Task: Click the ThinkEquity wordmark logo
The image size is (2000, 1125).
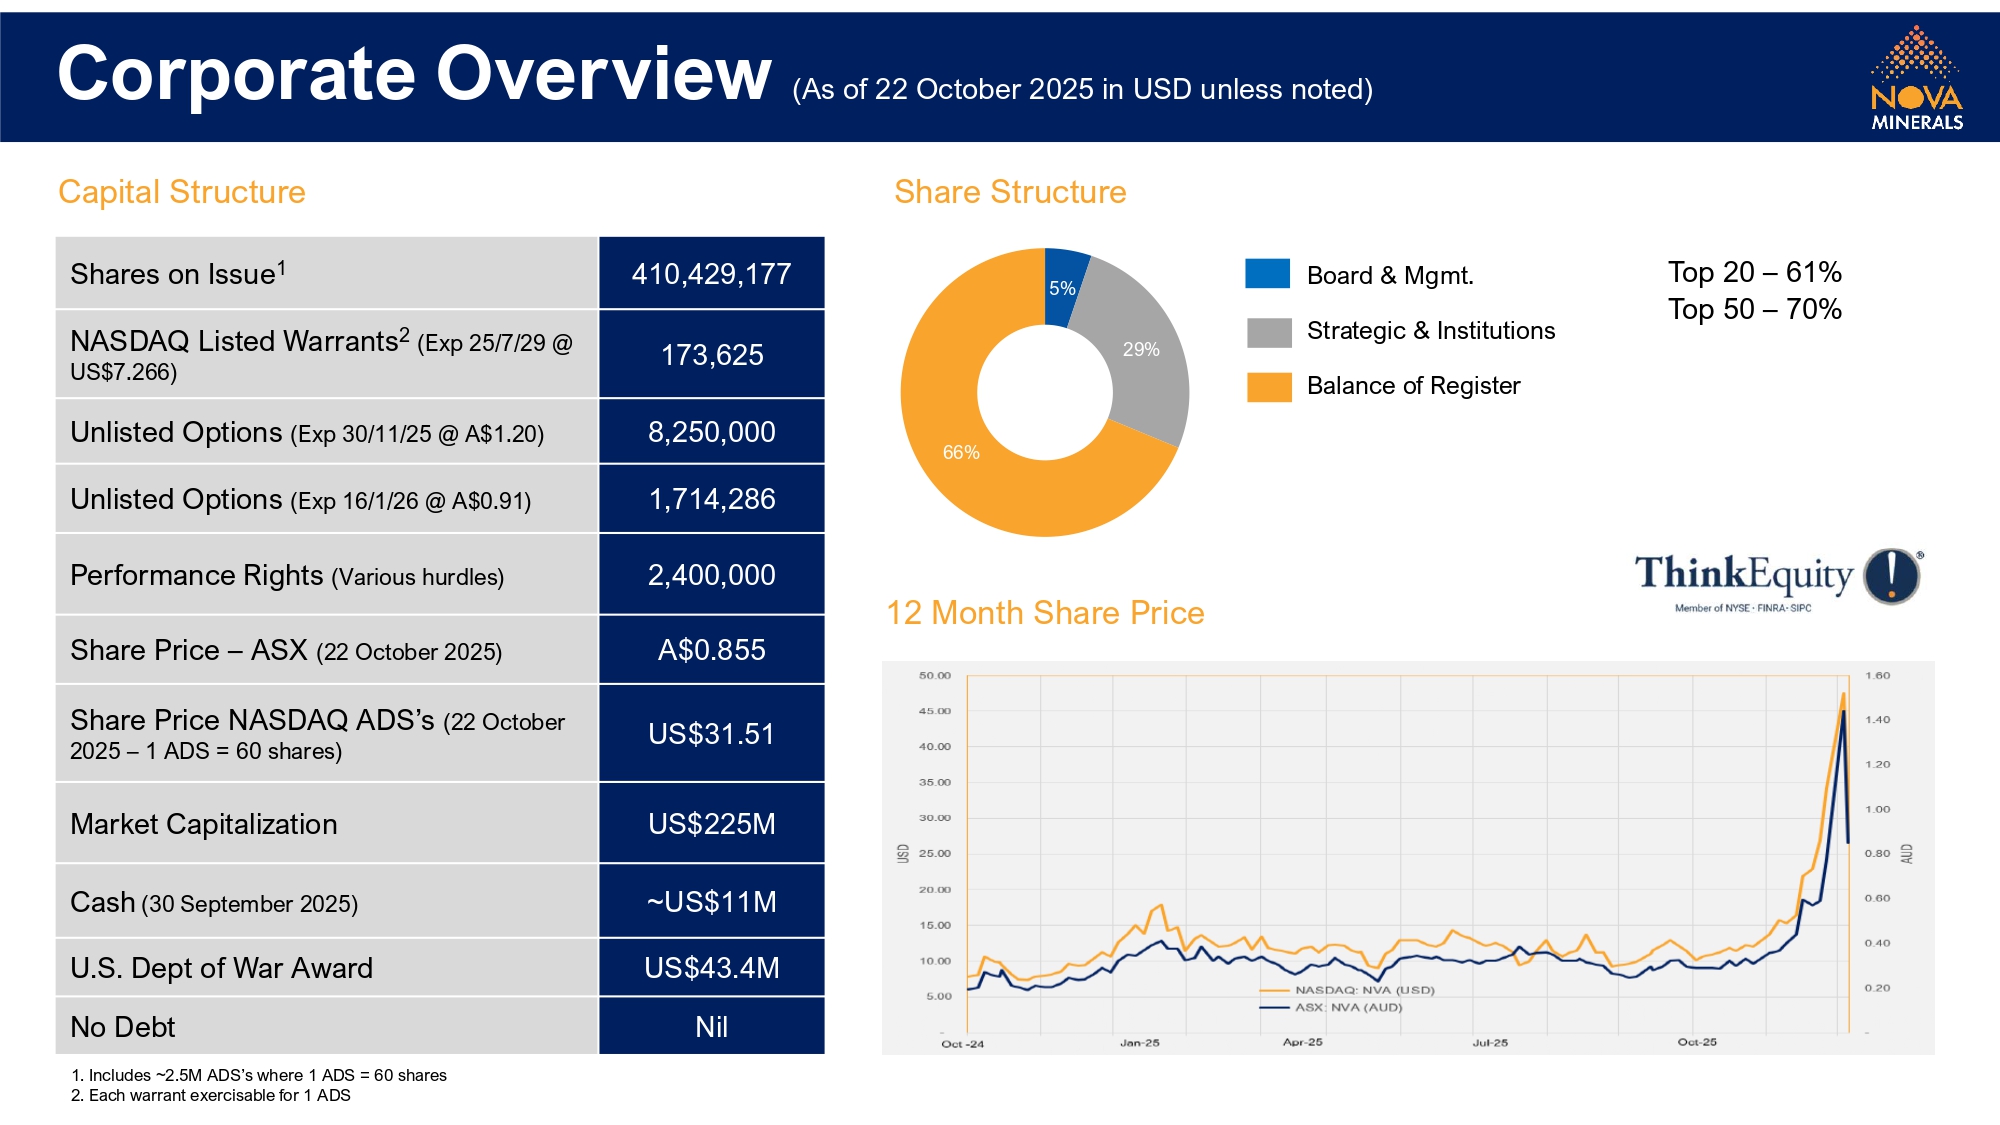Action: 1743,575
